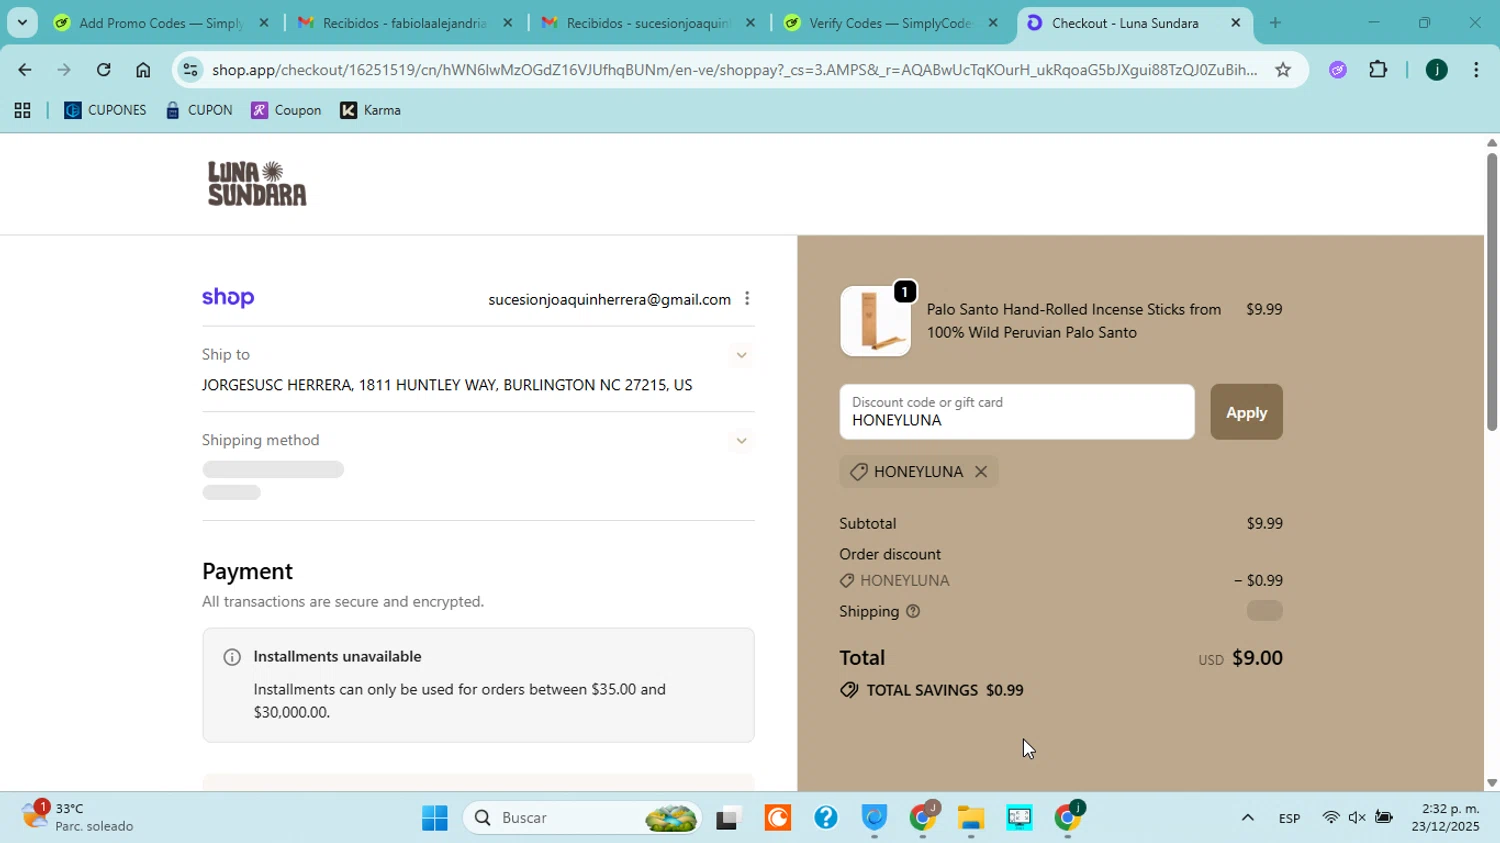Switch to Verify Codes SimplyCodes tab
This screenshot has width=1500, height=843.
tap(890, 22)
